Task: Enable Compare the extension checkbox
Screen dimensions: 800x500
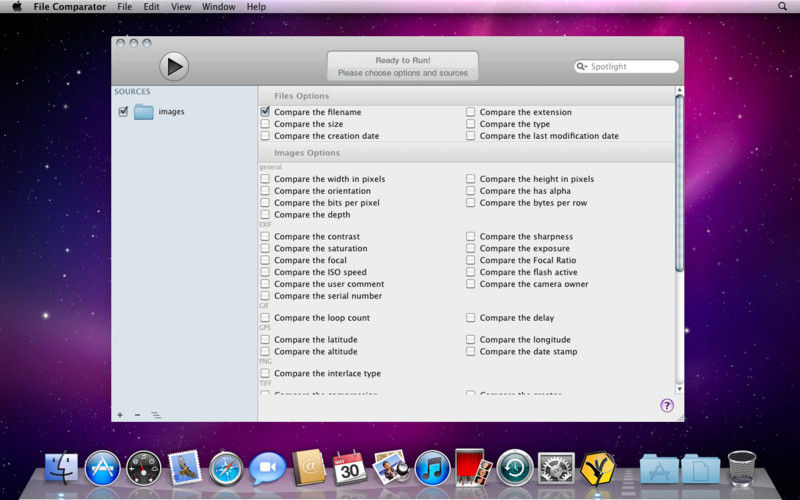Action: pos(471,112)
